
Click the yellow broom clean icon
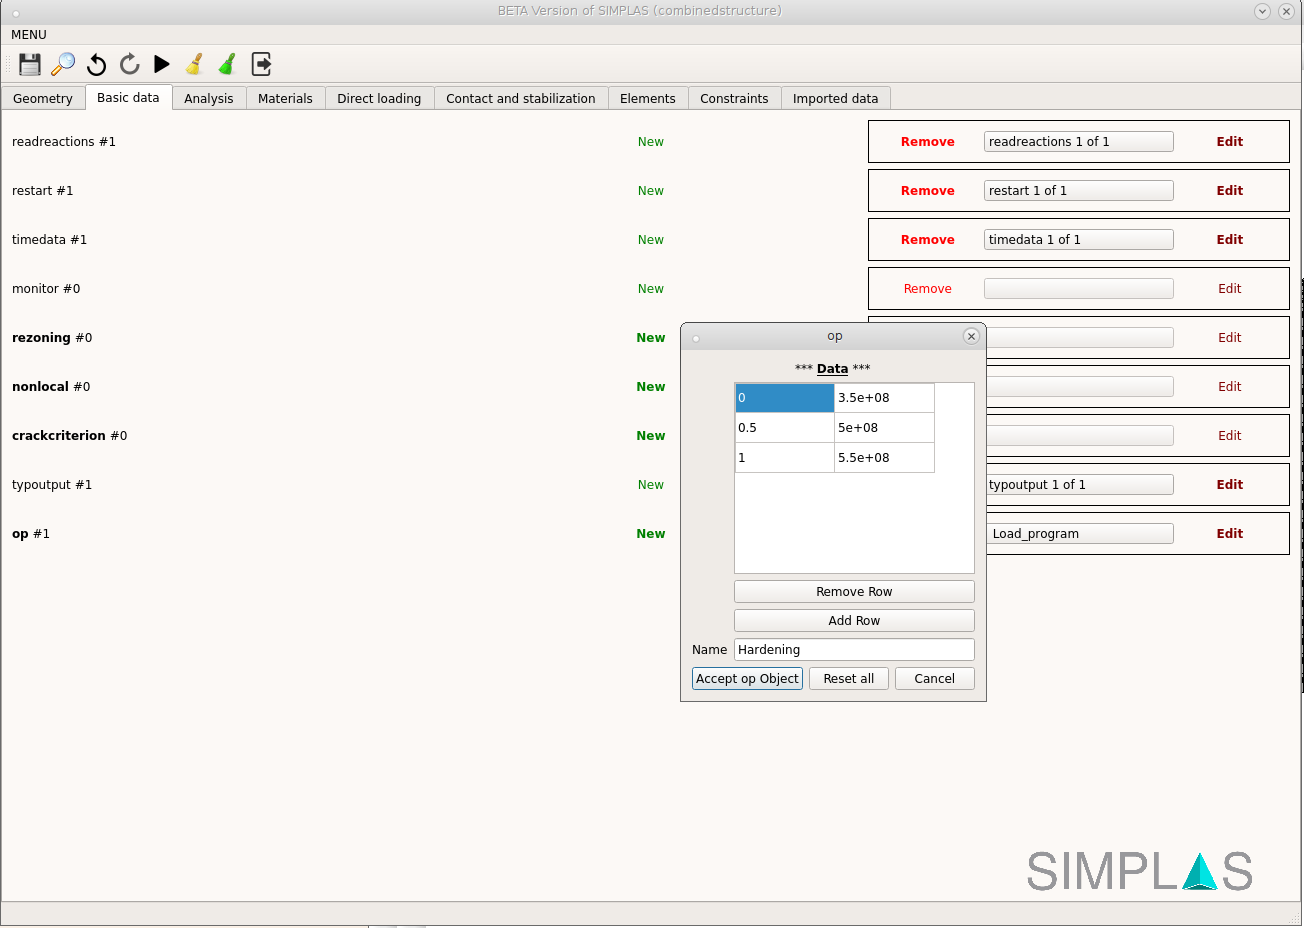coord(195,64)
